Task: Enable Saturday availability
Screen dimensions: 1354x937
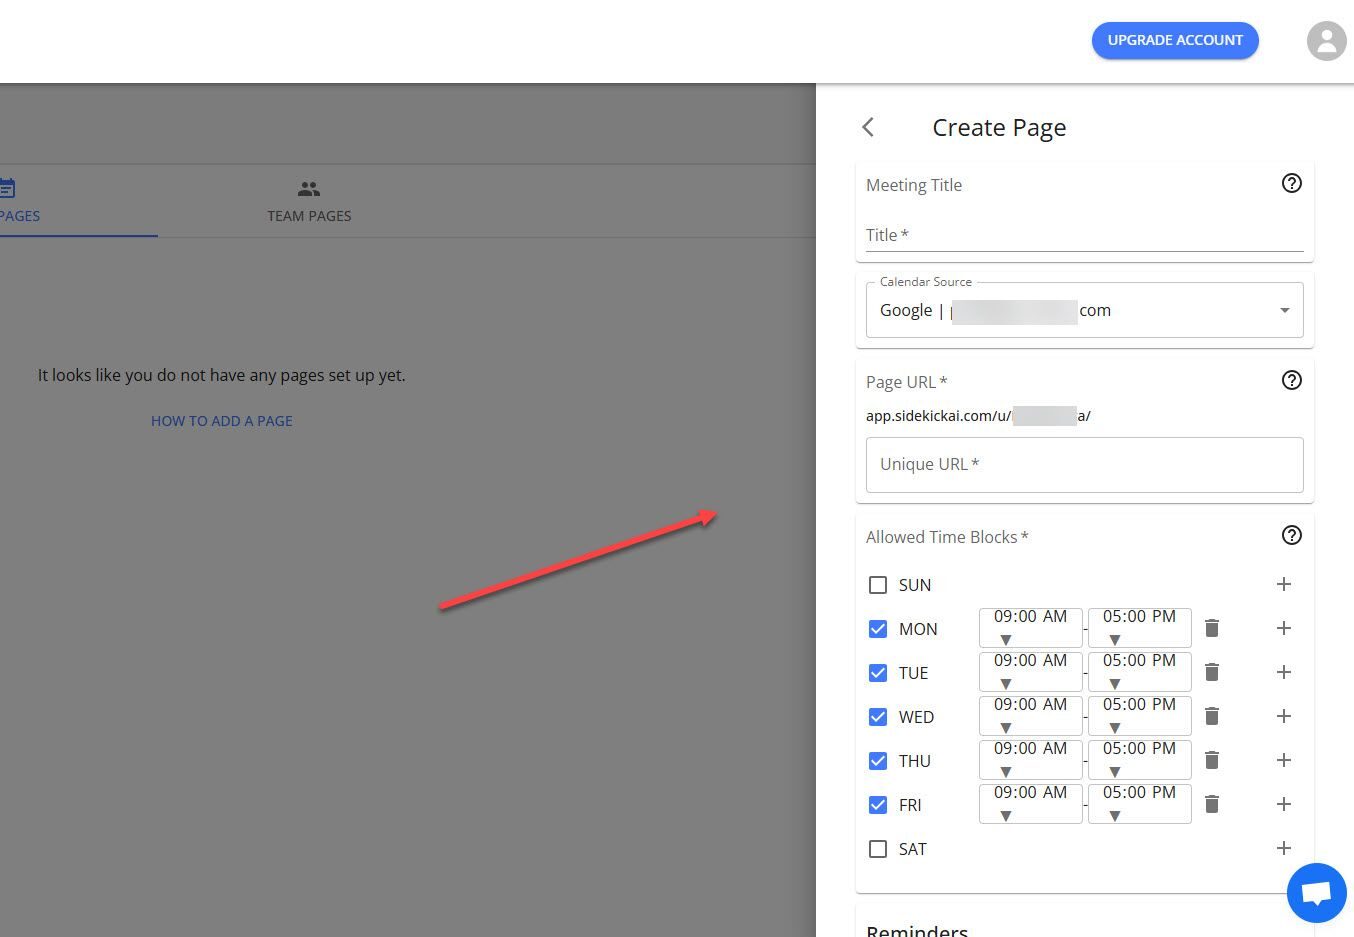Action: [x=878, y=848]
